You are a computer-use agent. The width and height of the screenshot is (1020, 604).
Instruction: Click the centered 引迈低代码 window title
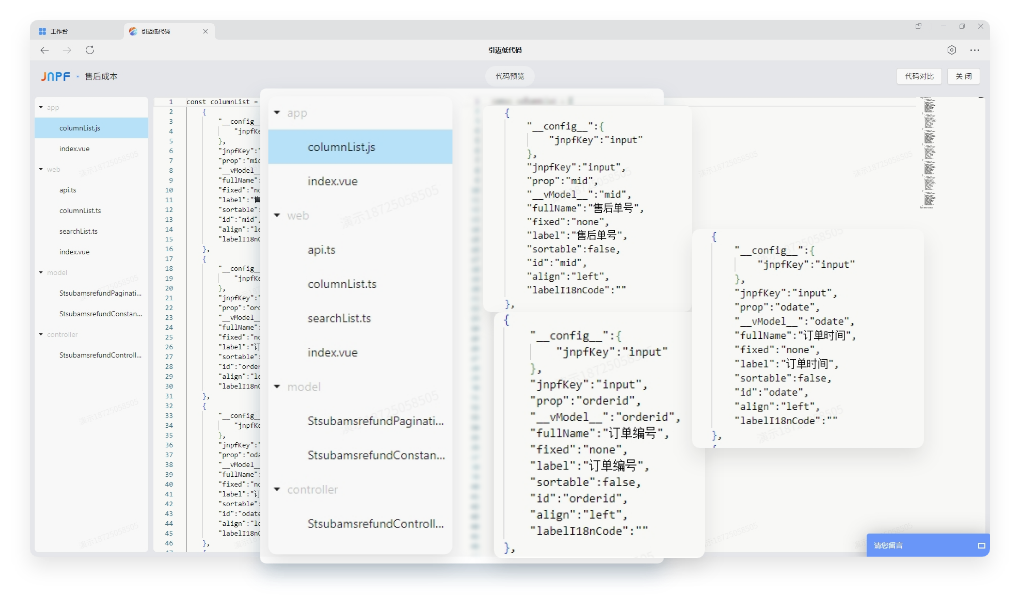[505, 50]
